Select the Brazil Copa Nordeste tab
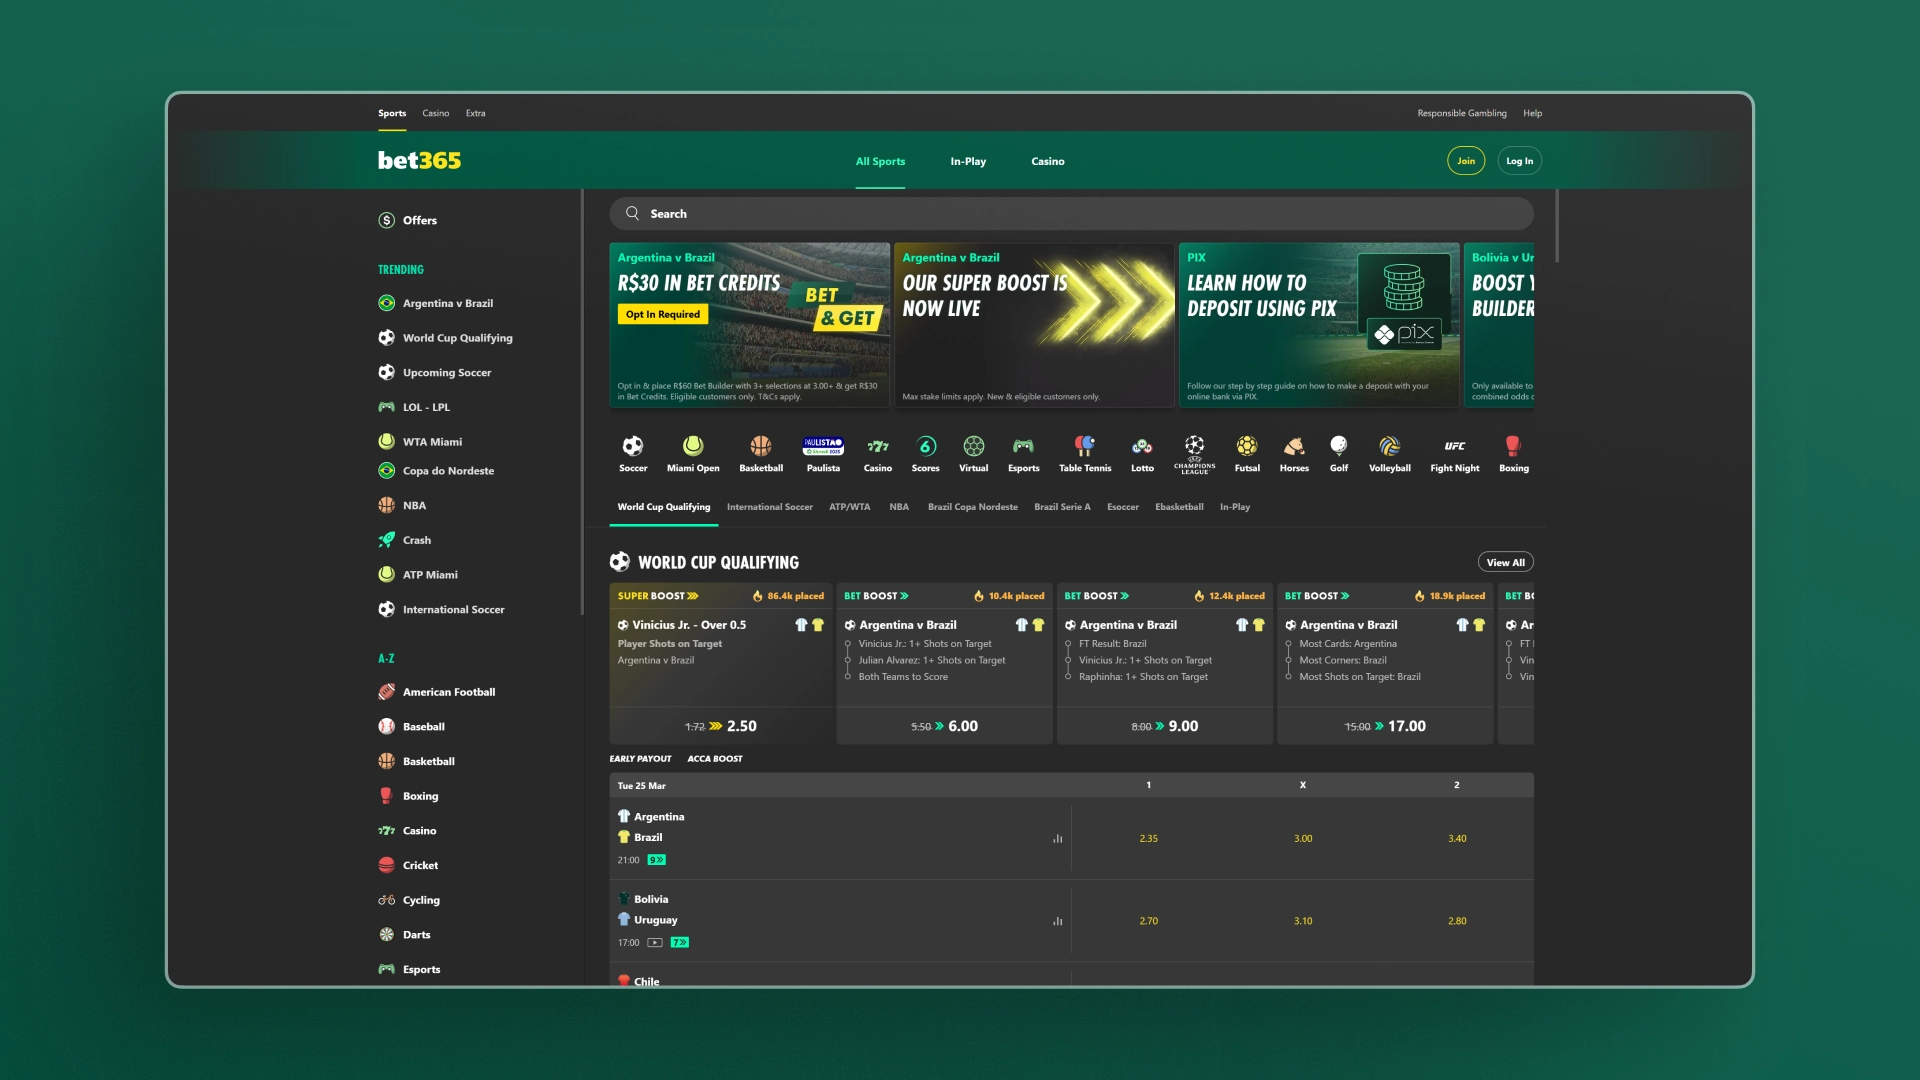The width and height of the screenshot is (1920, 1080). (x=973, y=507)
